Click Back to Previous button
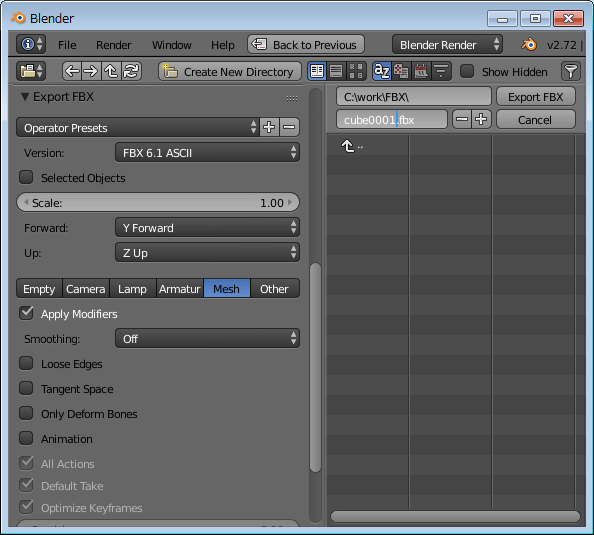Viewport: 594px width, 535px height. 306,44
